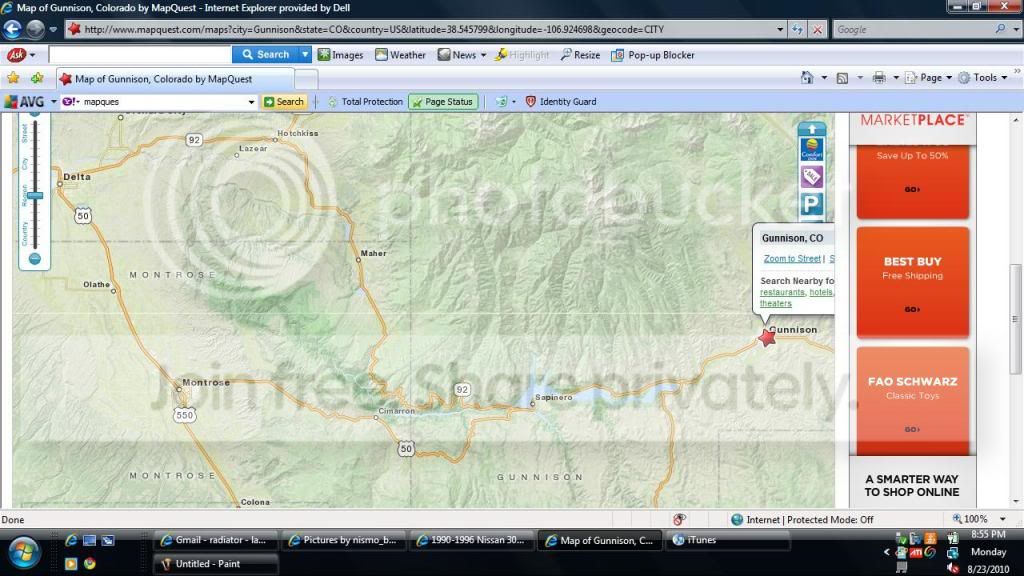Open the Tools dropdown menu
This screenshot has height=576, width=1024.
[984, 78]
